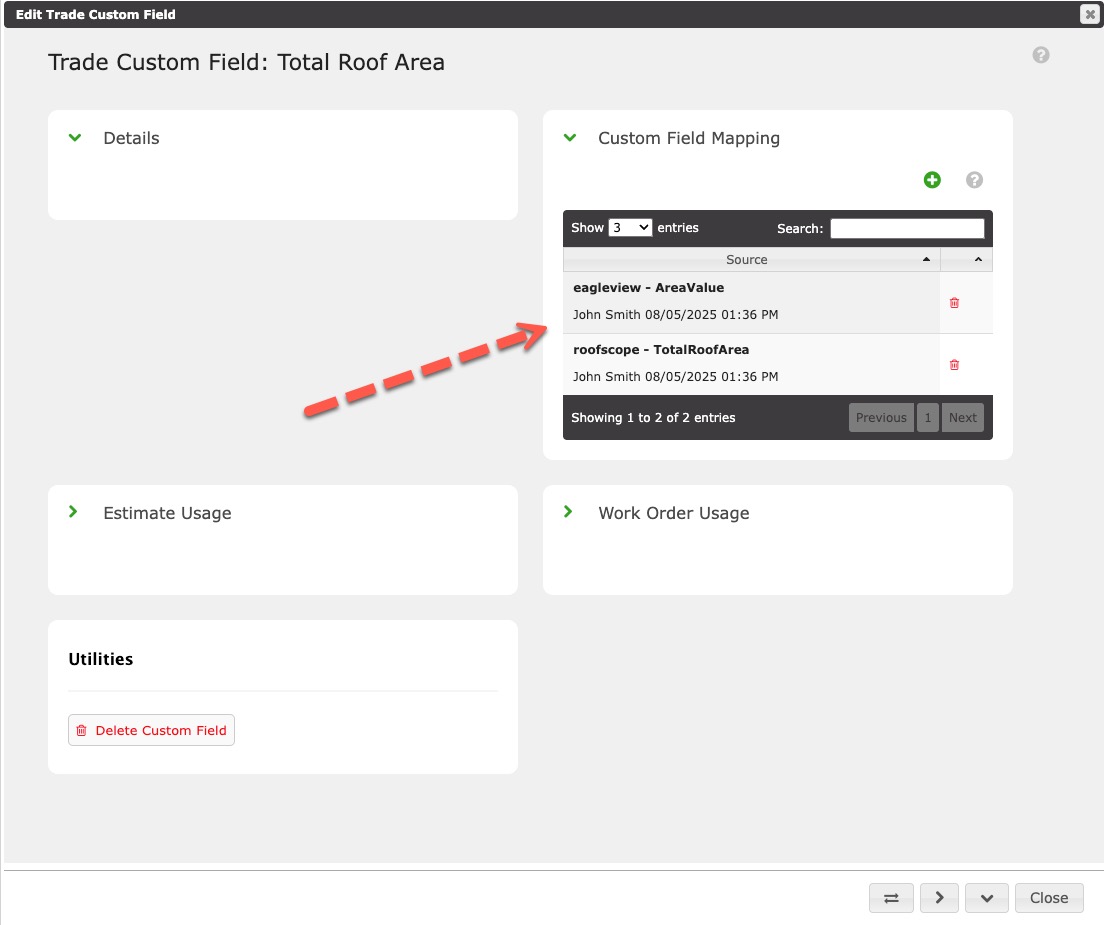Go to the Previous page of mappings
This screenshot has height=925, width=1106.
pyautogui.click(x=881, y=417)
